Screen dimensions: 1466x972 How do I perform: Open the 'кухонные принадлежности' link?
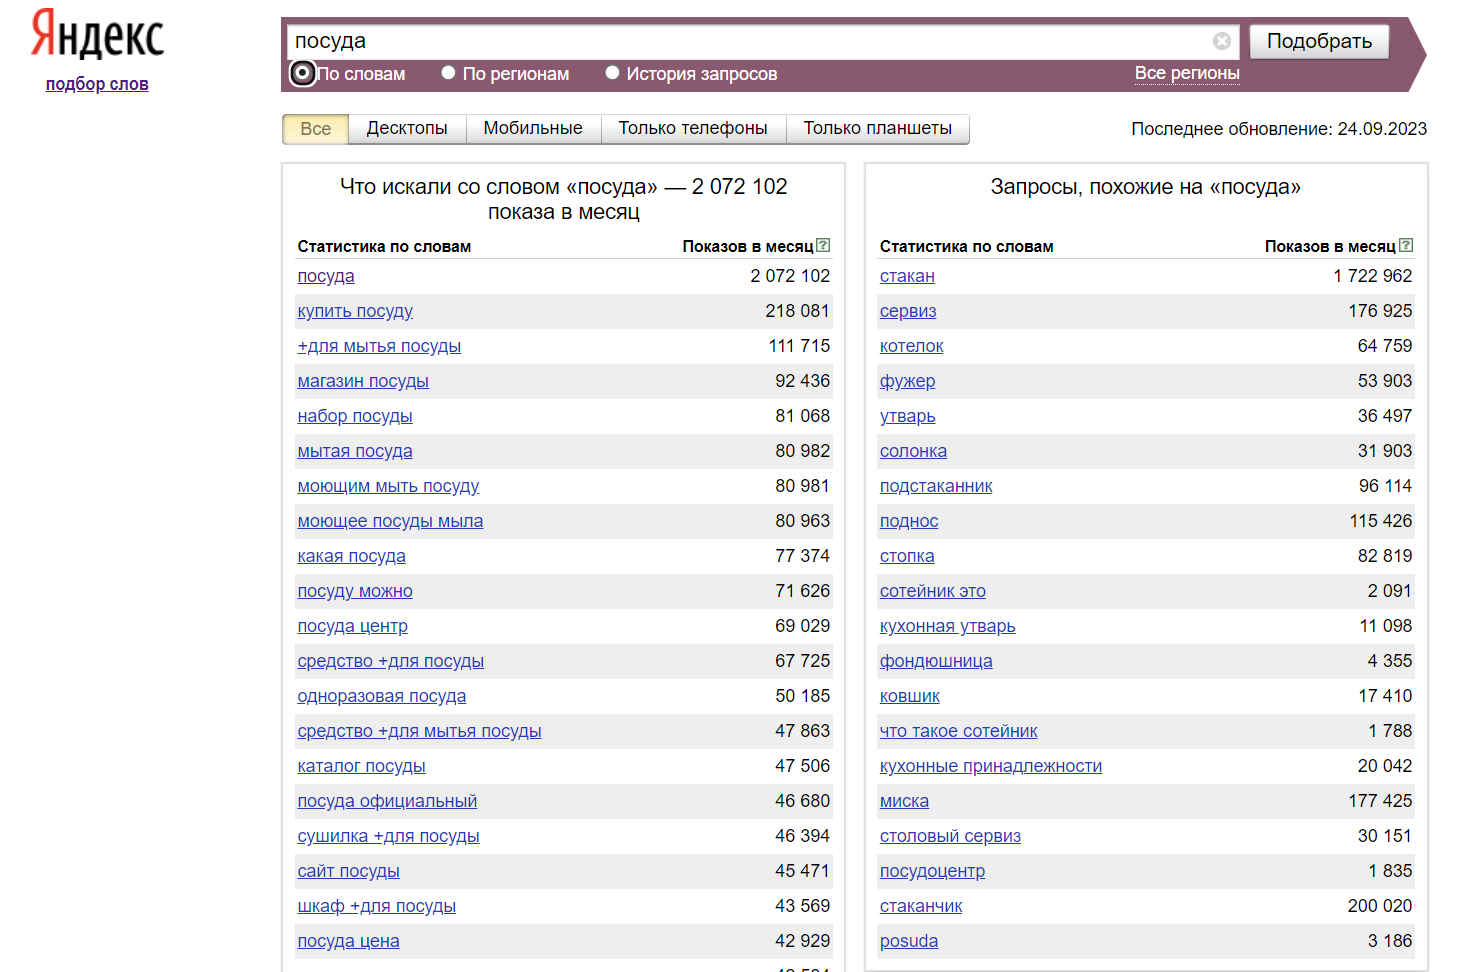coord(991,766)
